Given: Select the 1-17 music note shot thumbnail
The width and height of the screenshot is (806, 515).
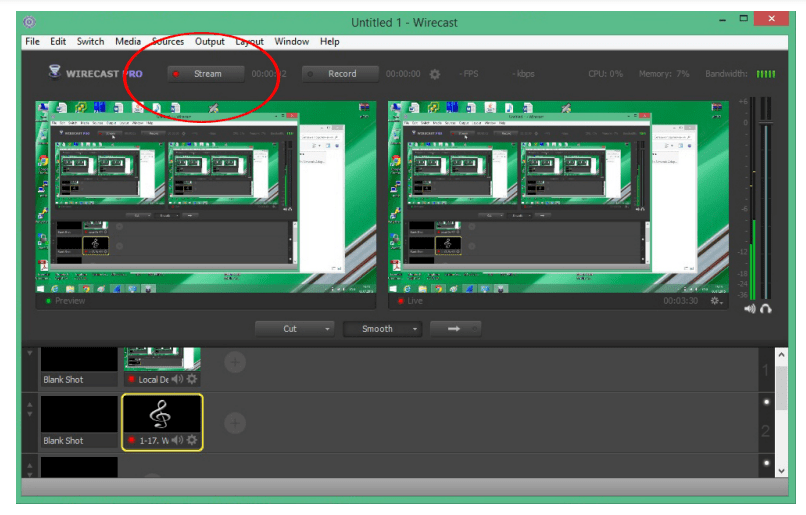Looking at the screenshot, I should tap(162, 414).
